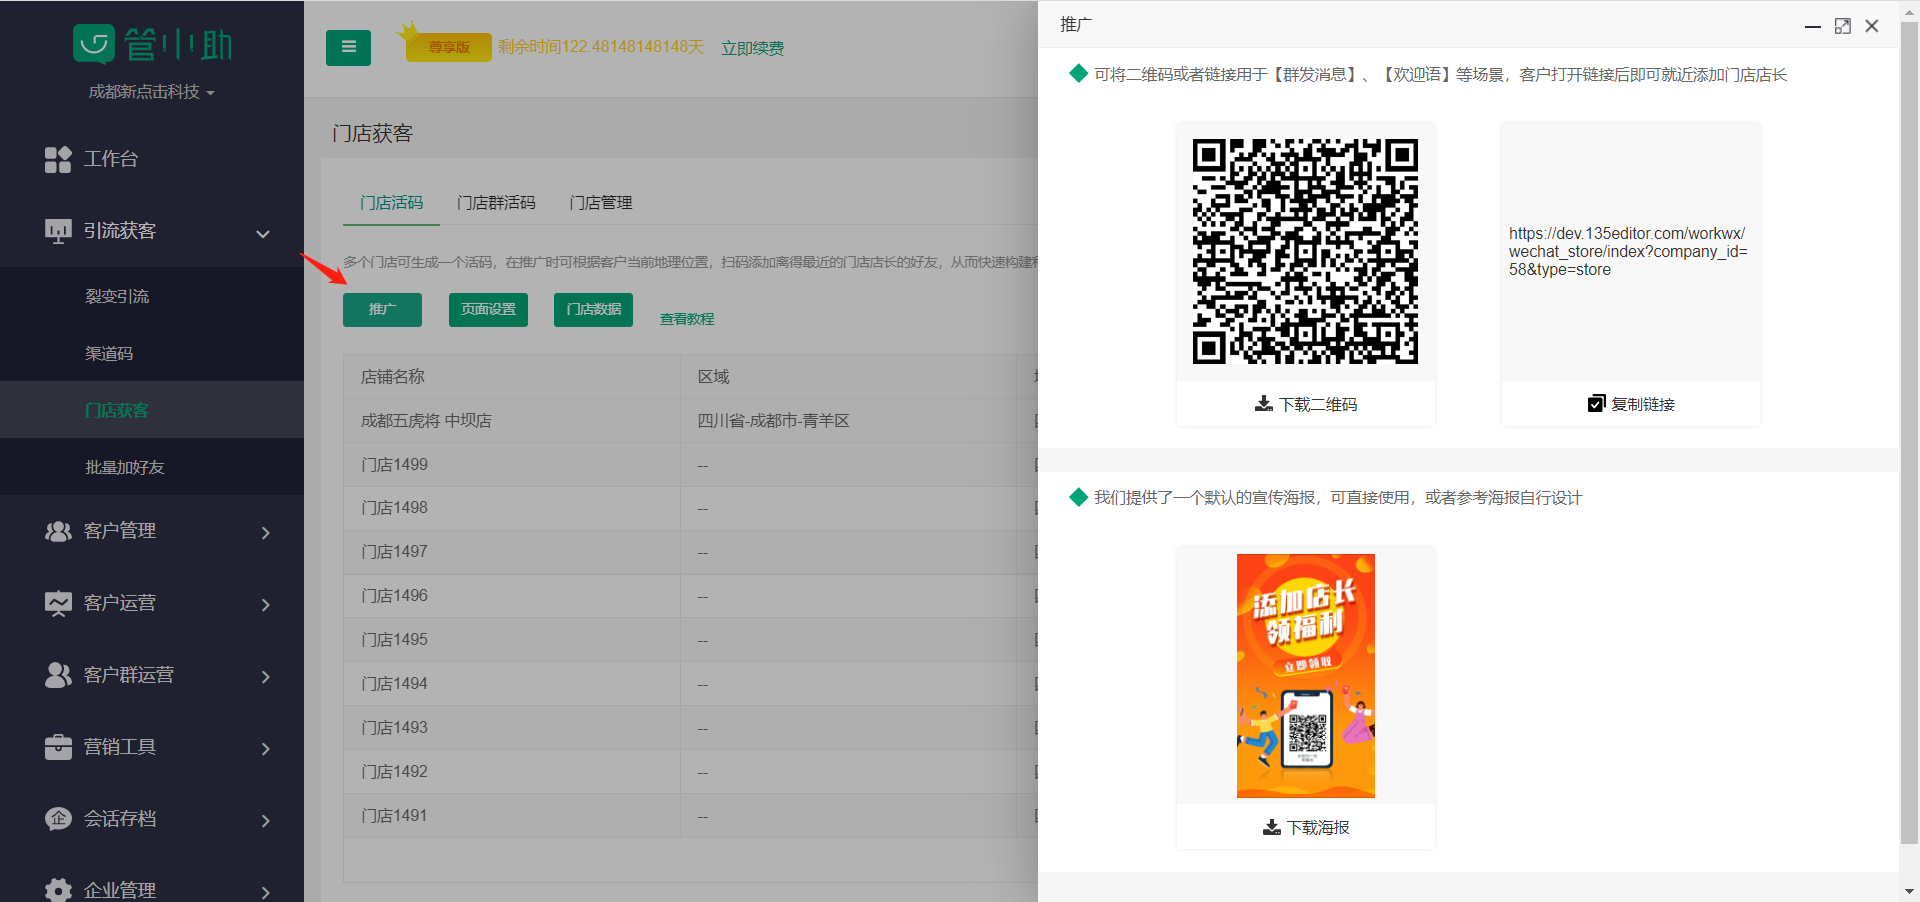Click the download icon beside 下载海报

pos(1271,827)
